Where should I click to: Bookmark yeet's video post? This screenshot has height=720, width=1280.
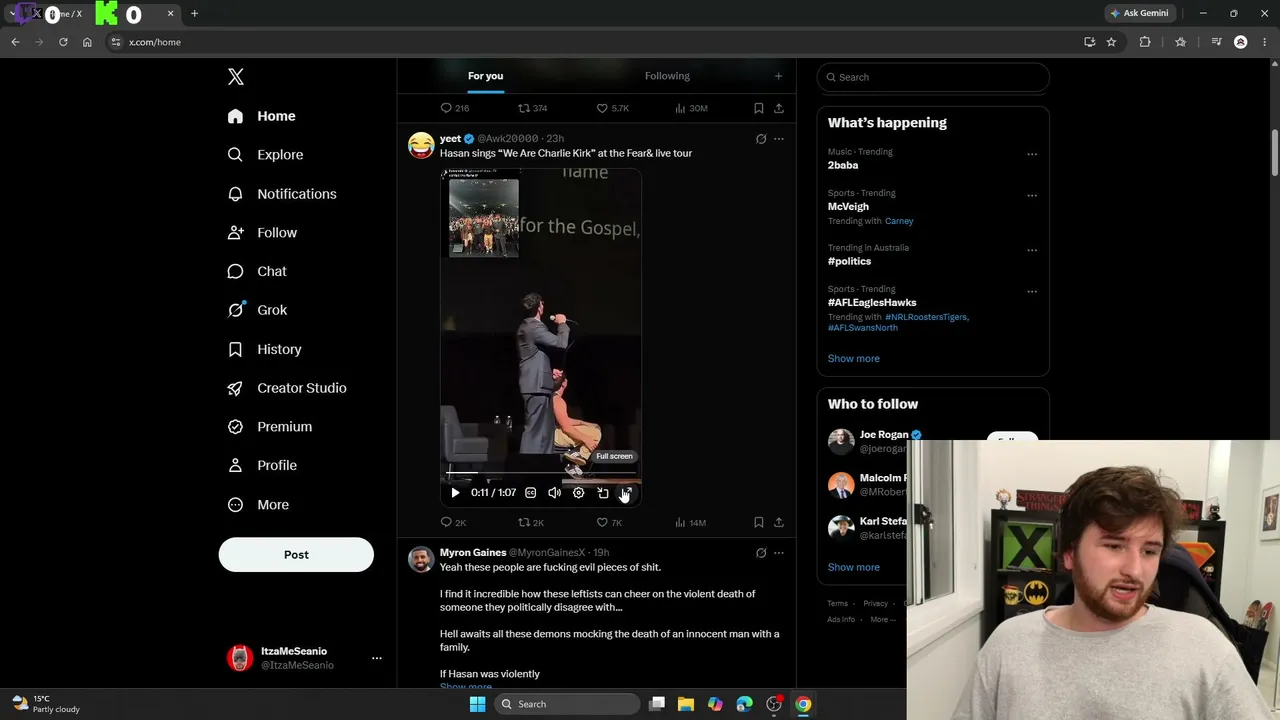(759, 523)
